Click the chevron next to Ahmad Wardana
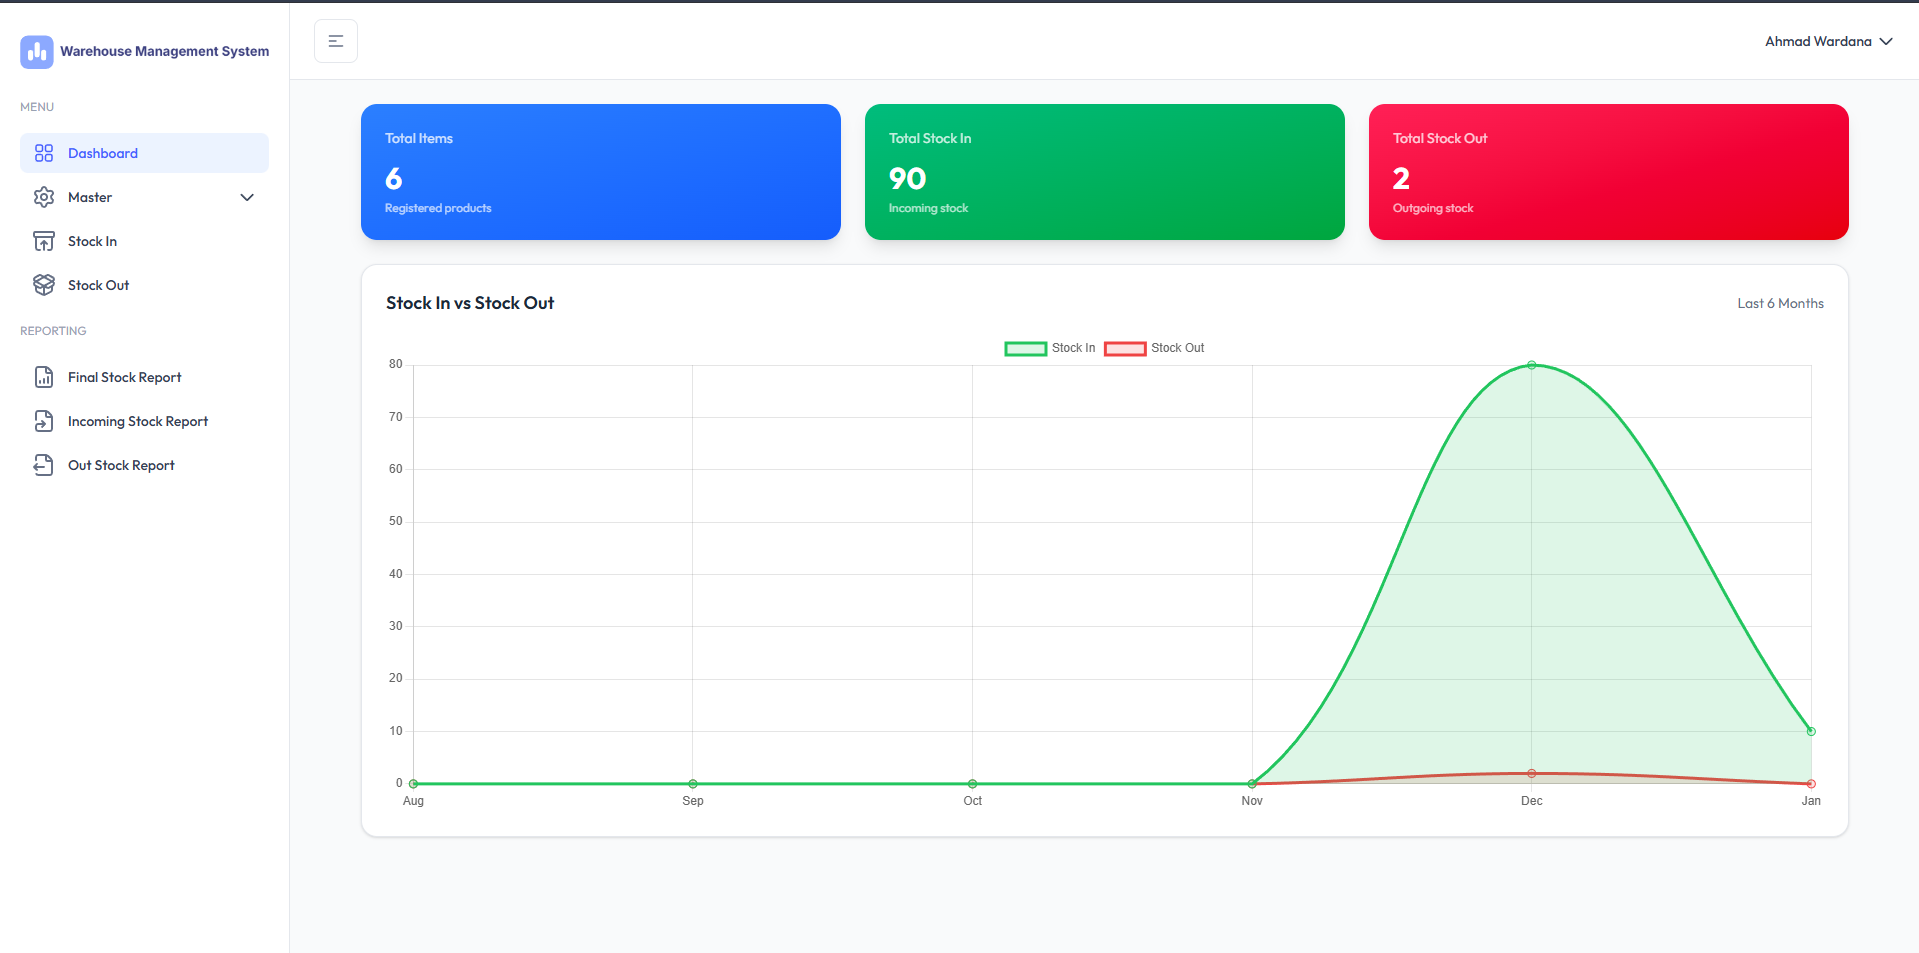This screenshot has height=953, width=1919. [x=1886, y=41]
